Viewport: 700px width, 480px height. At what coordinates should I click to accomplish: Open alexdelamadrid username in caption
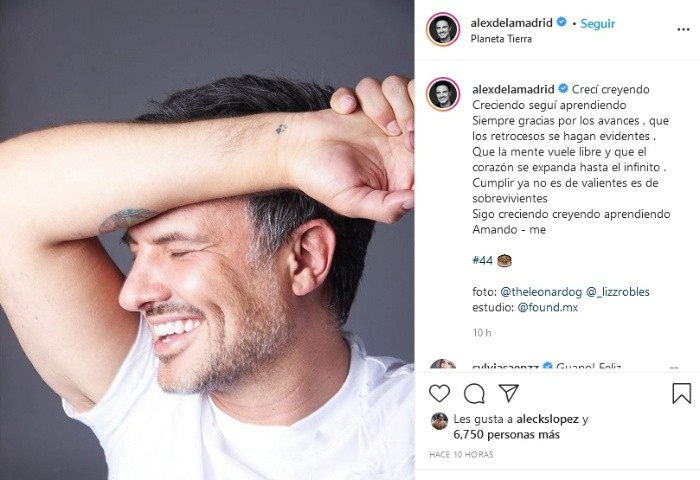pyautogui.click(x=513, y=89)
